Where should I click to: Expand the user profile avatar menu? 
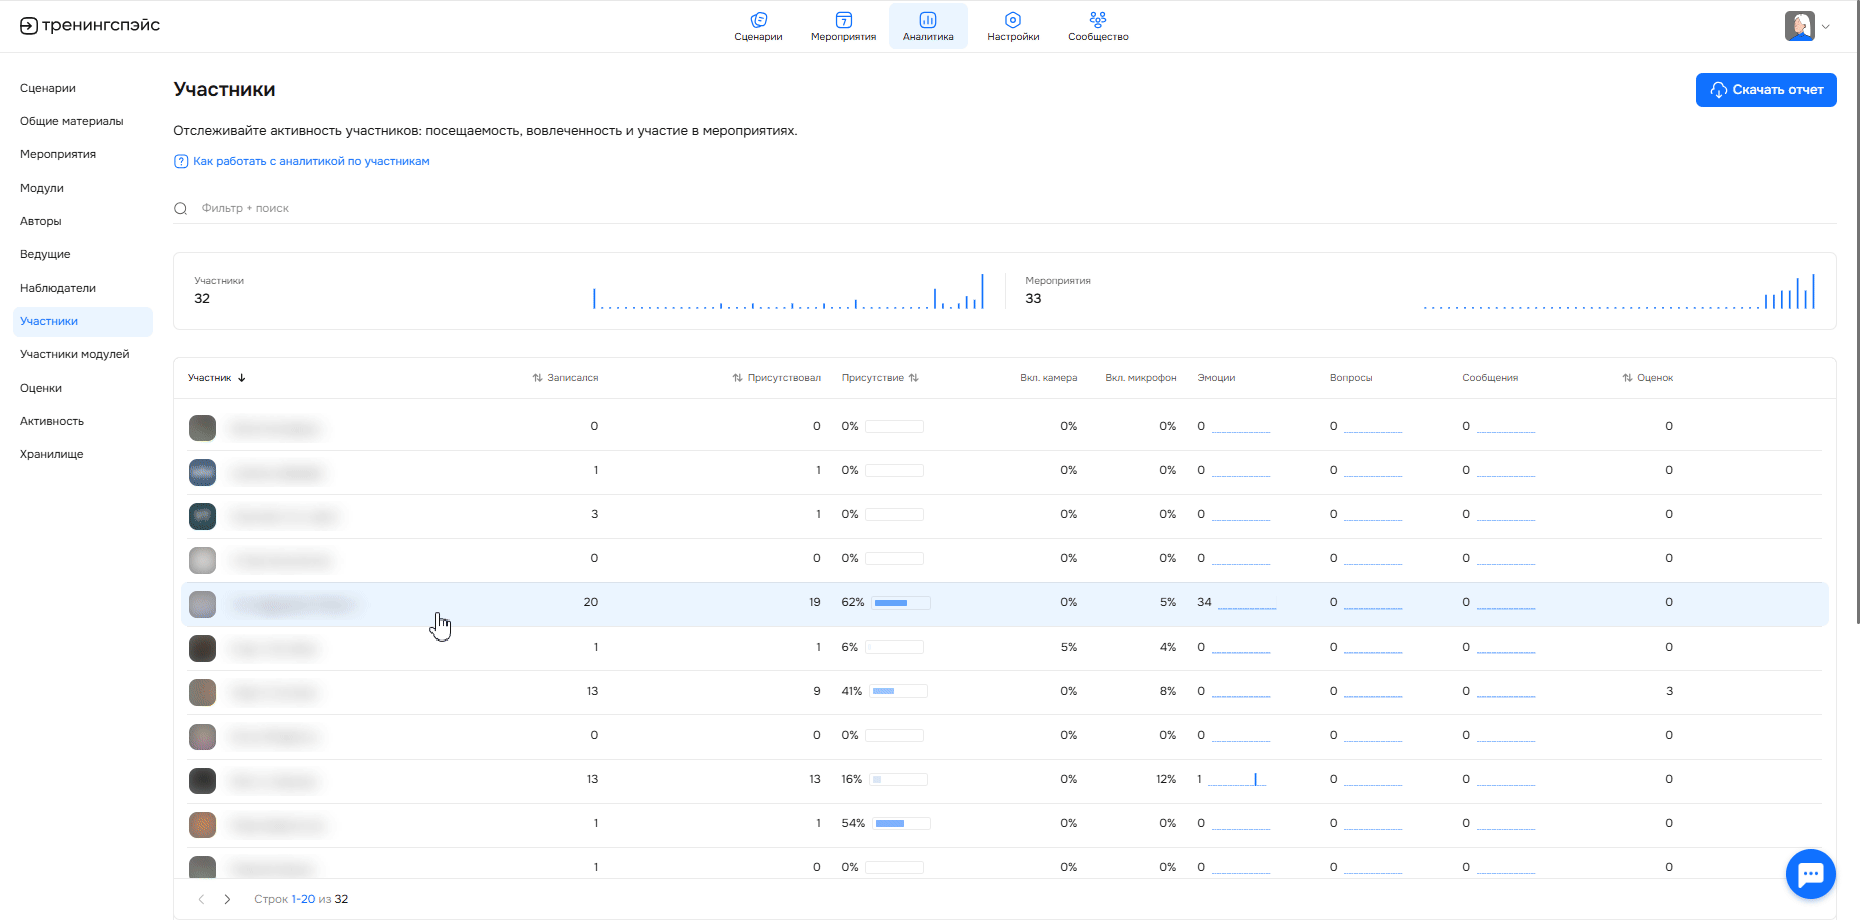coord(1806,26)
